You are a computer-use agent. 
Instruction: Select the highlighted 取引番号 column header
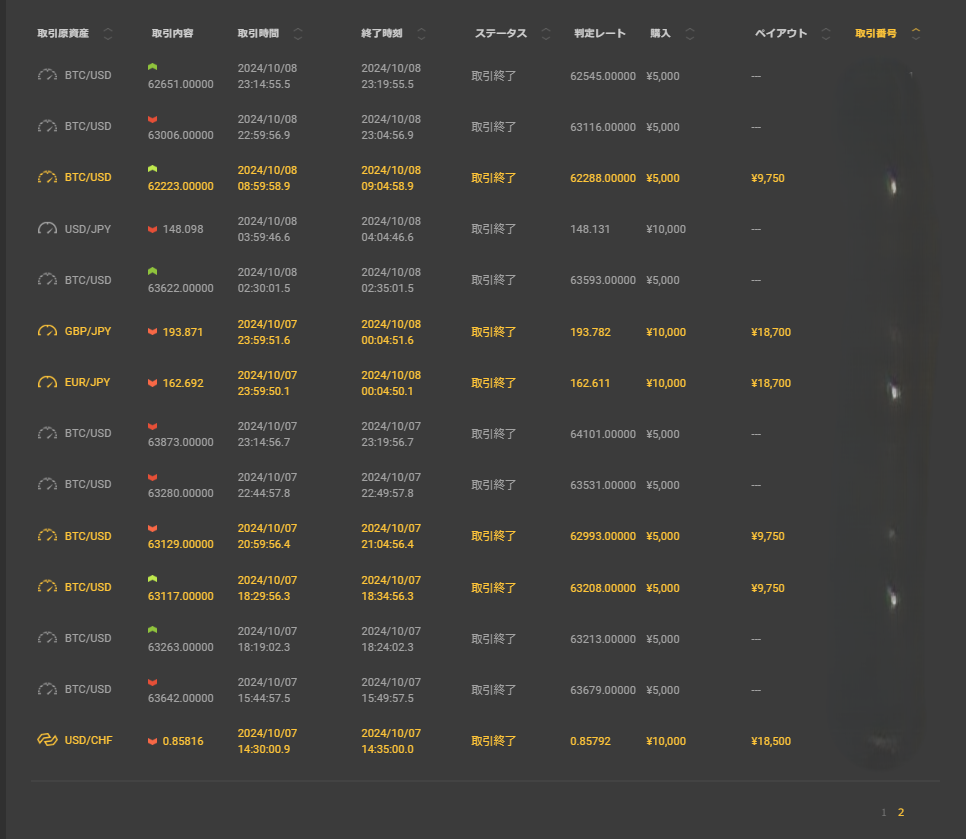pos(876,34)
